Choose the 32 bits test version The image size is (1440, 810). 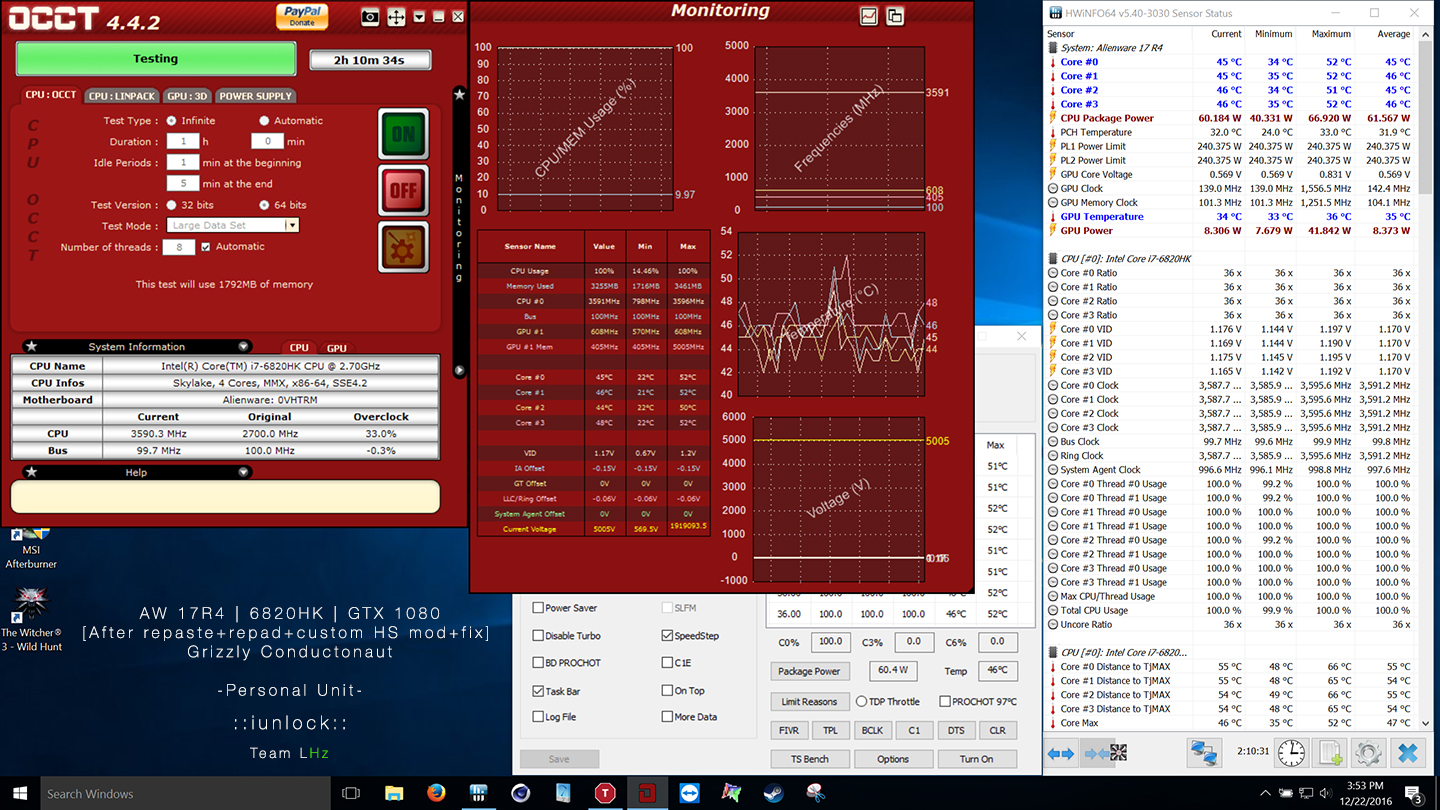click(172, 205)
